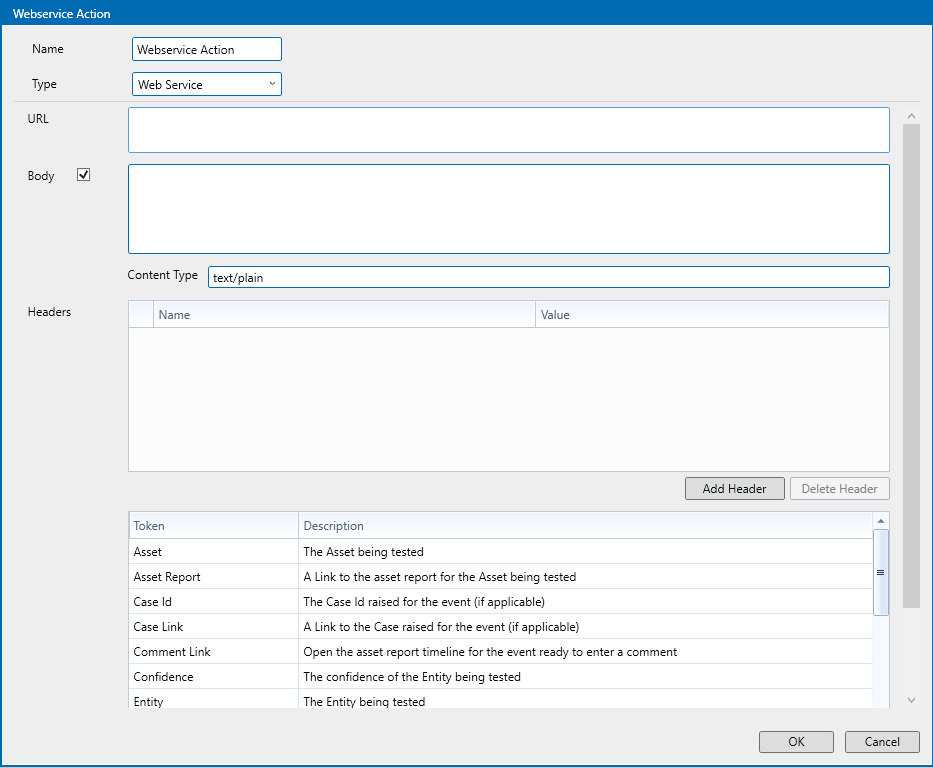Click the main panel scroll down arrow

(x=911, y=701)
